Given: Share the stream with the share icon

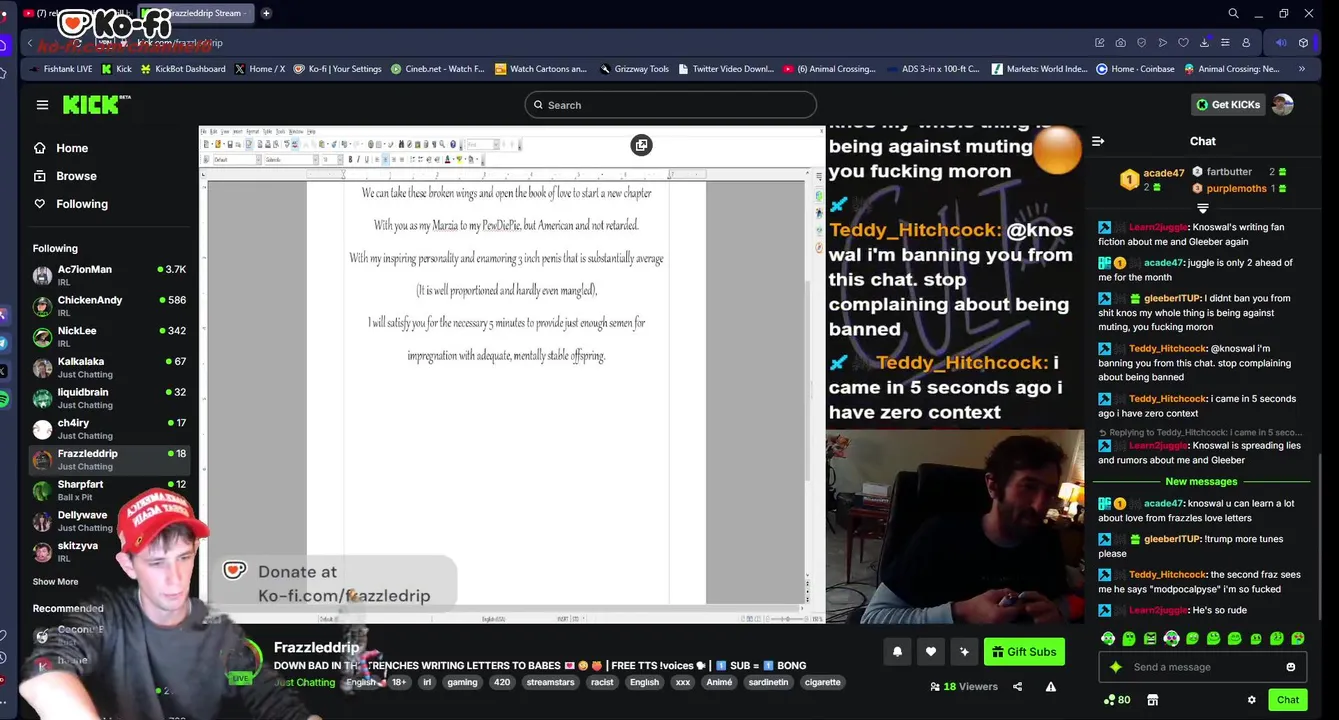Looking at the screenshot, I should (x=1017, y=687).
